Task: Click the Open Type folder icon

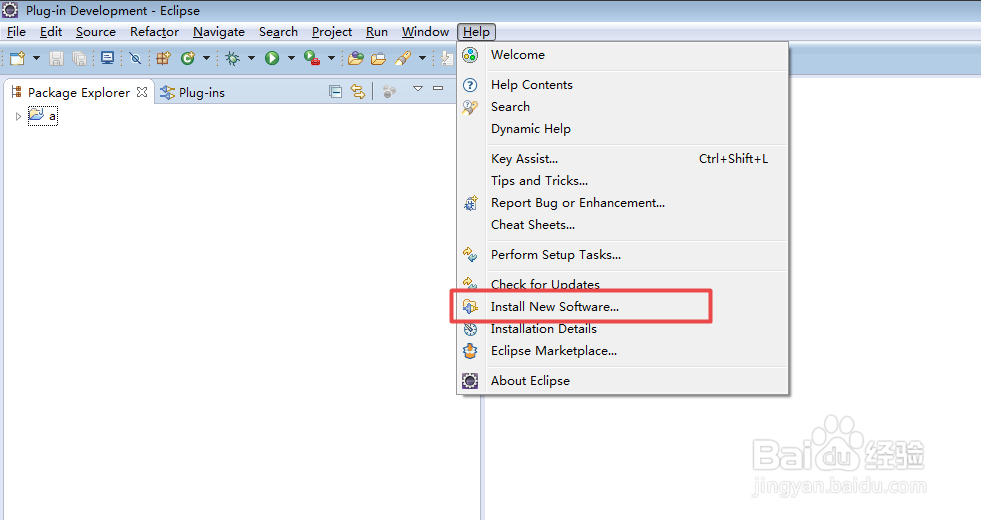Action: (x=356, y=58)
